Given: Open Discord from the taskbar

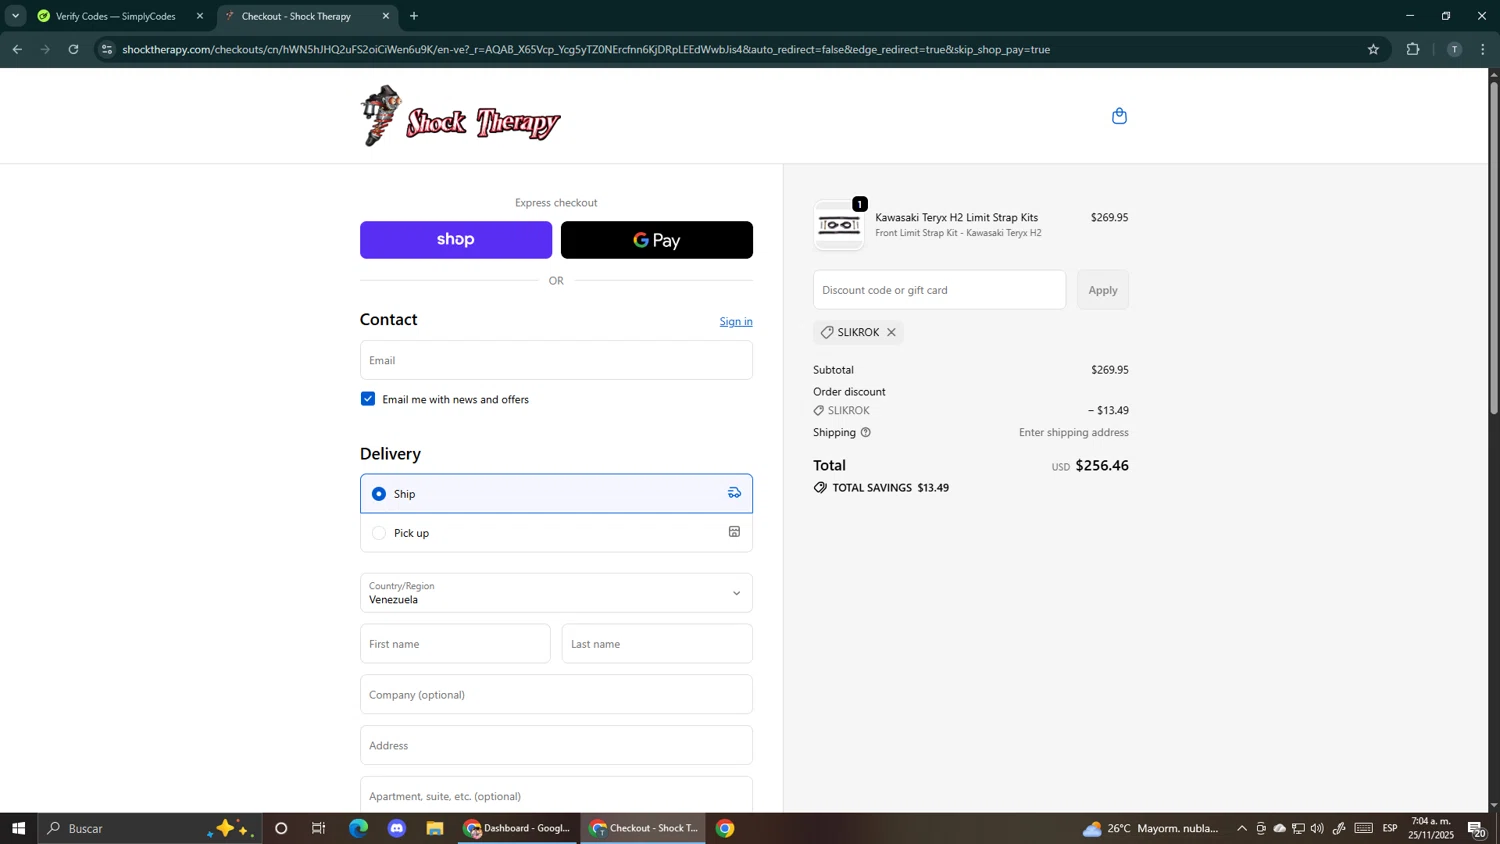Looking at the screenshot, I should 397,828.
